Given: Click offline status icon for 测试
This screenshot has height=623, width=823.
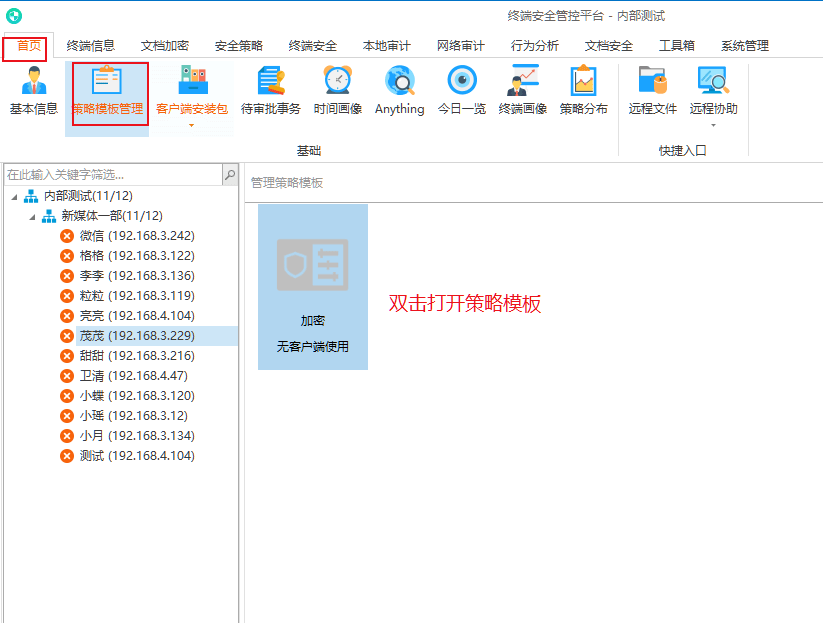Looking at the screenshot, I should coord(67,456).
